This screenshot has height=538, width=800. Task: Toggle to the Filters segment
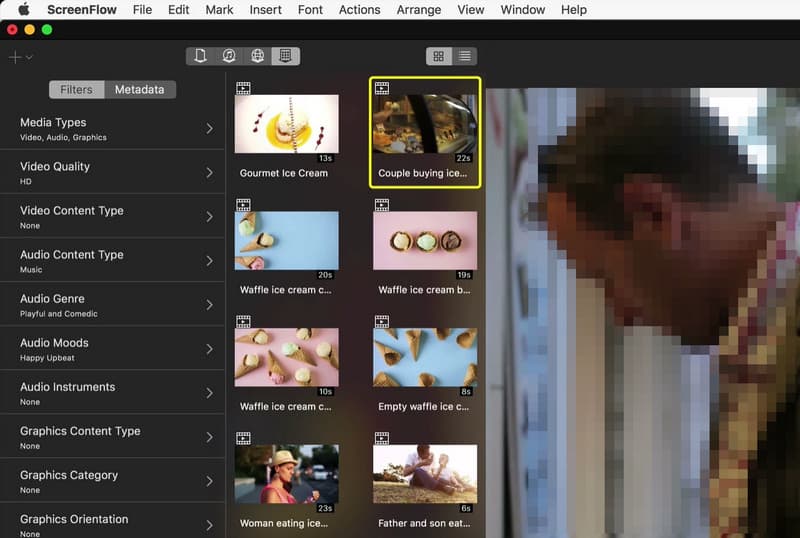click(x=76, y=89)
